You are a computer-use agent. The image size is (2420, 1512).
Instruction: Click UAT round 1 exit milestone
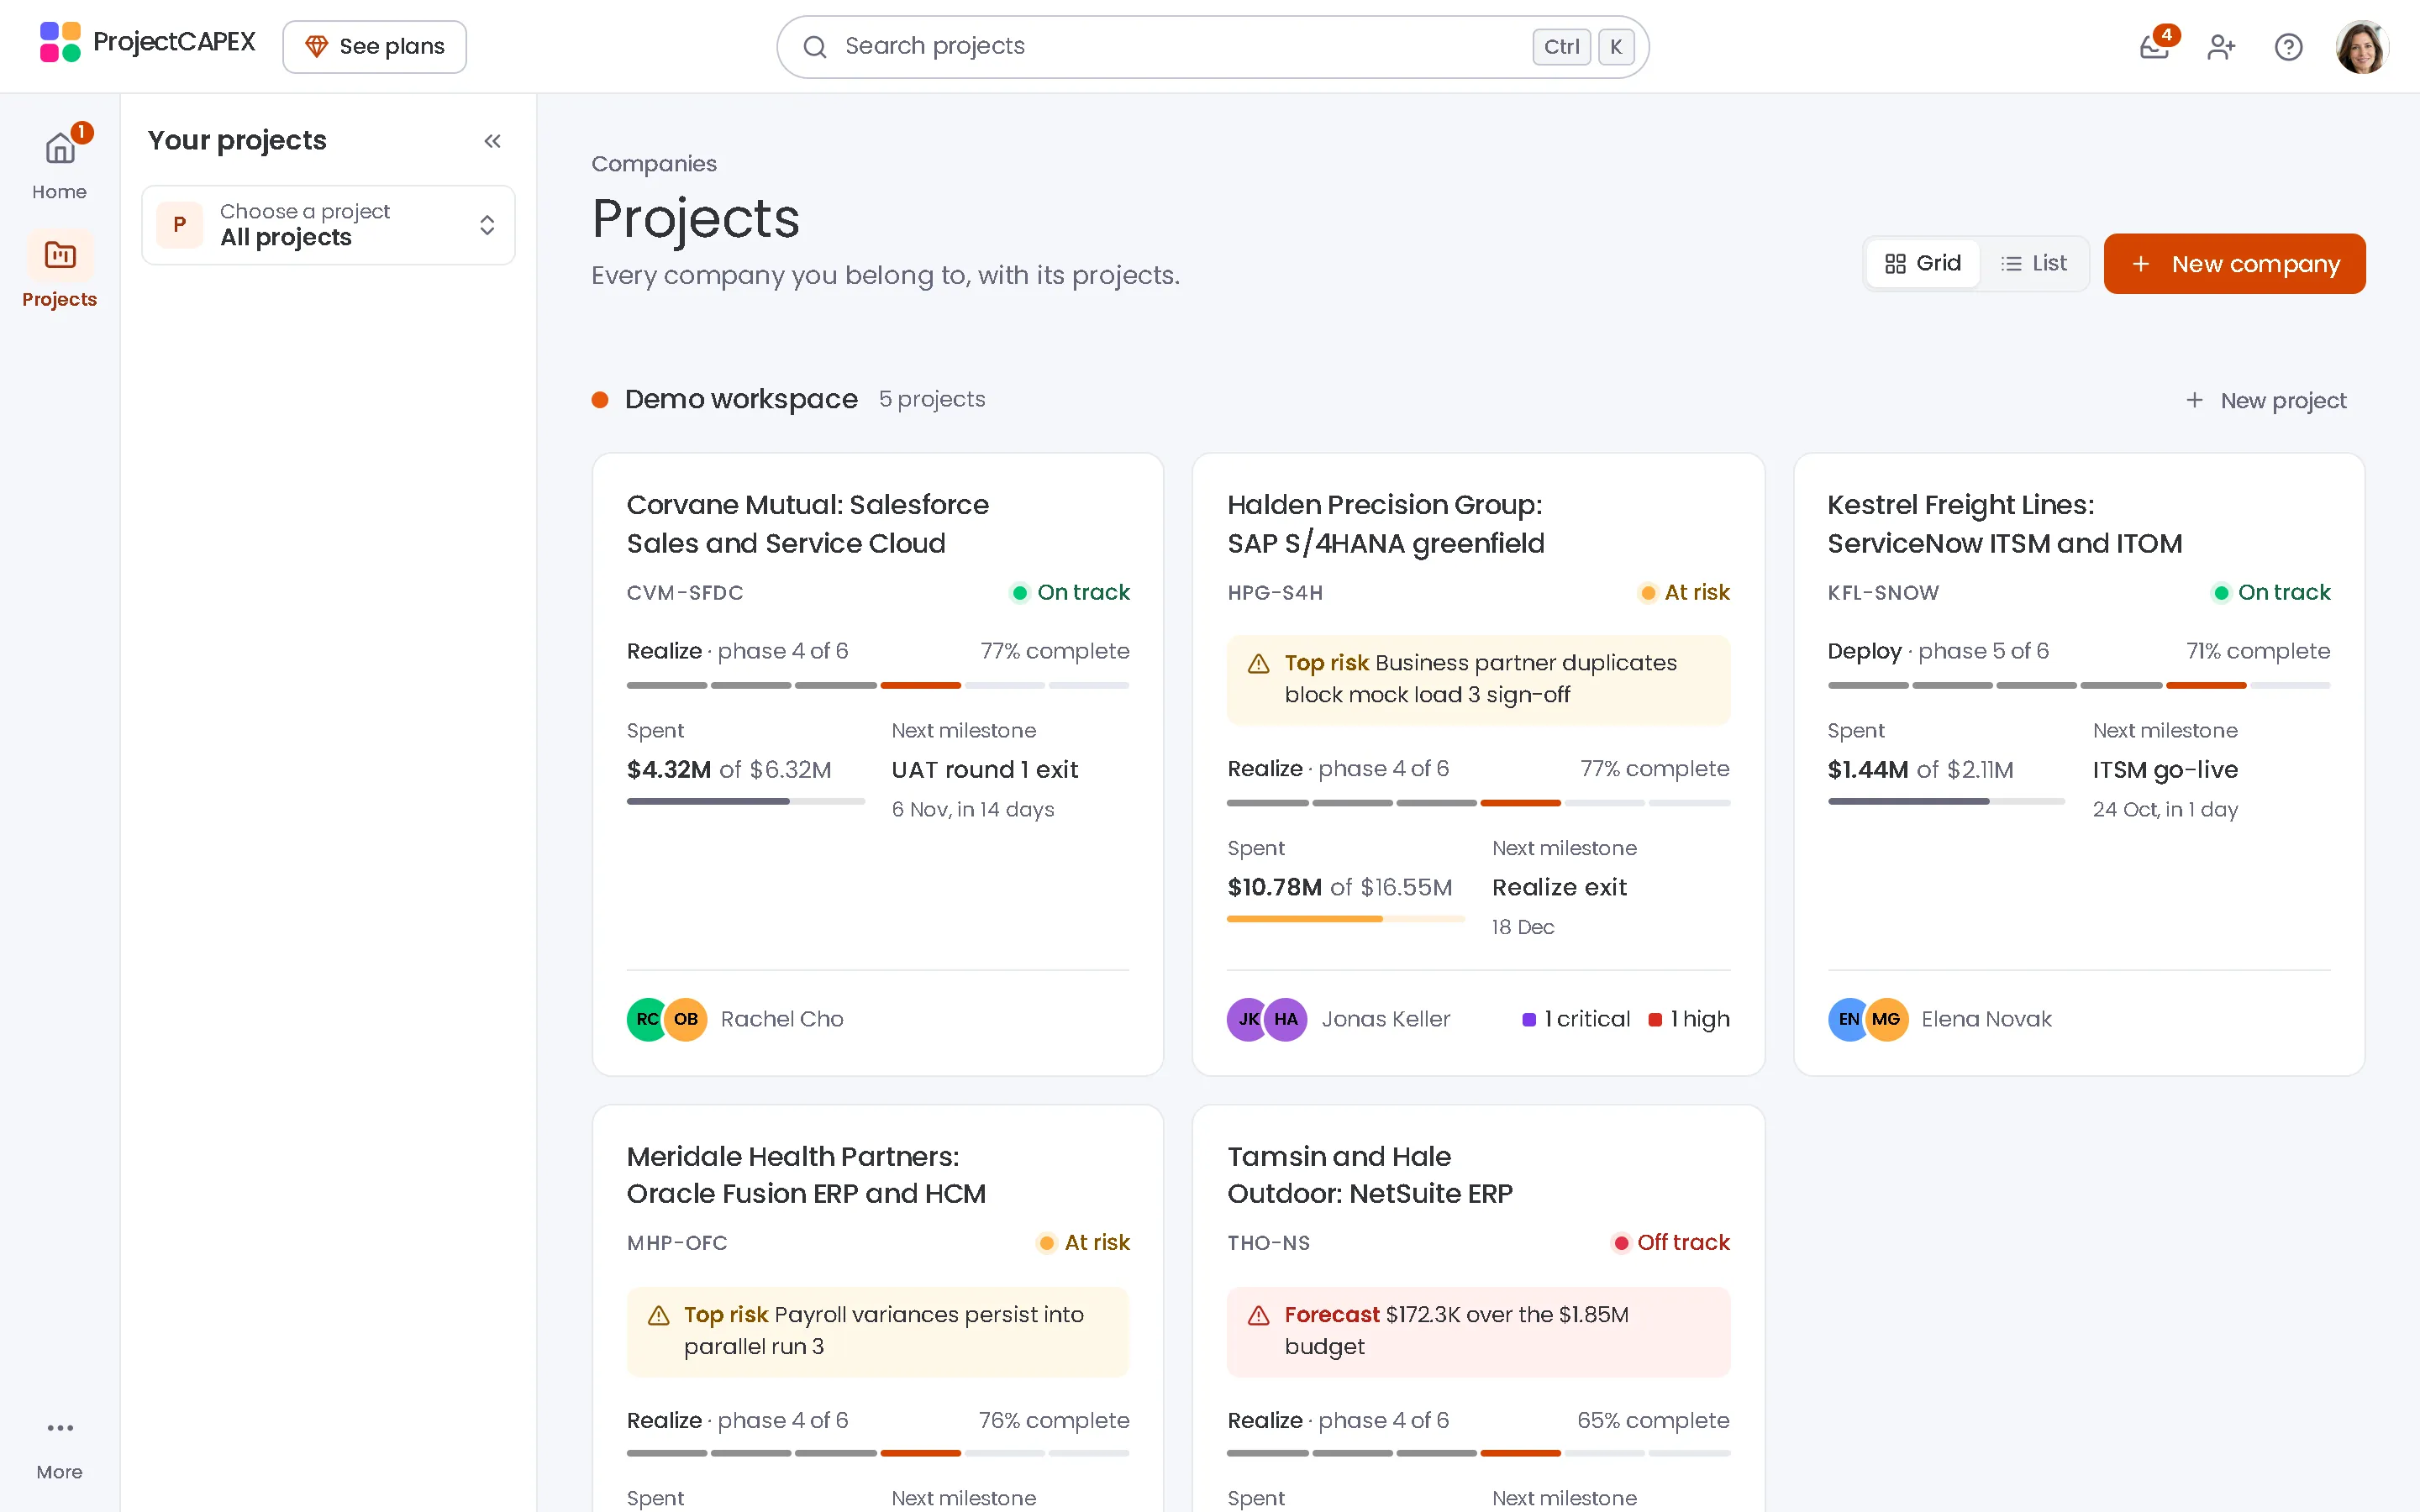pyautogui.click(x=984, y=770)
